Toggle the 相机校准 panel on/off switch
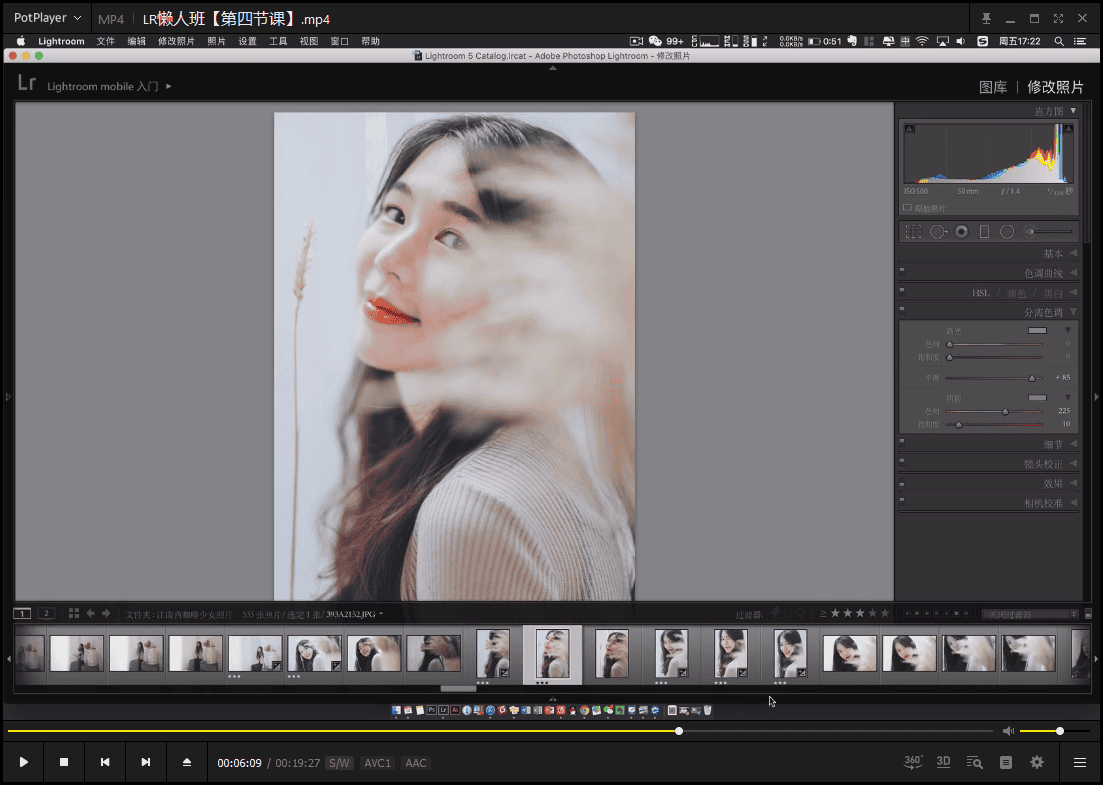1103x785 pixels. click(902, 500)
